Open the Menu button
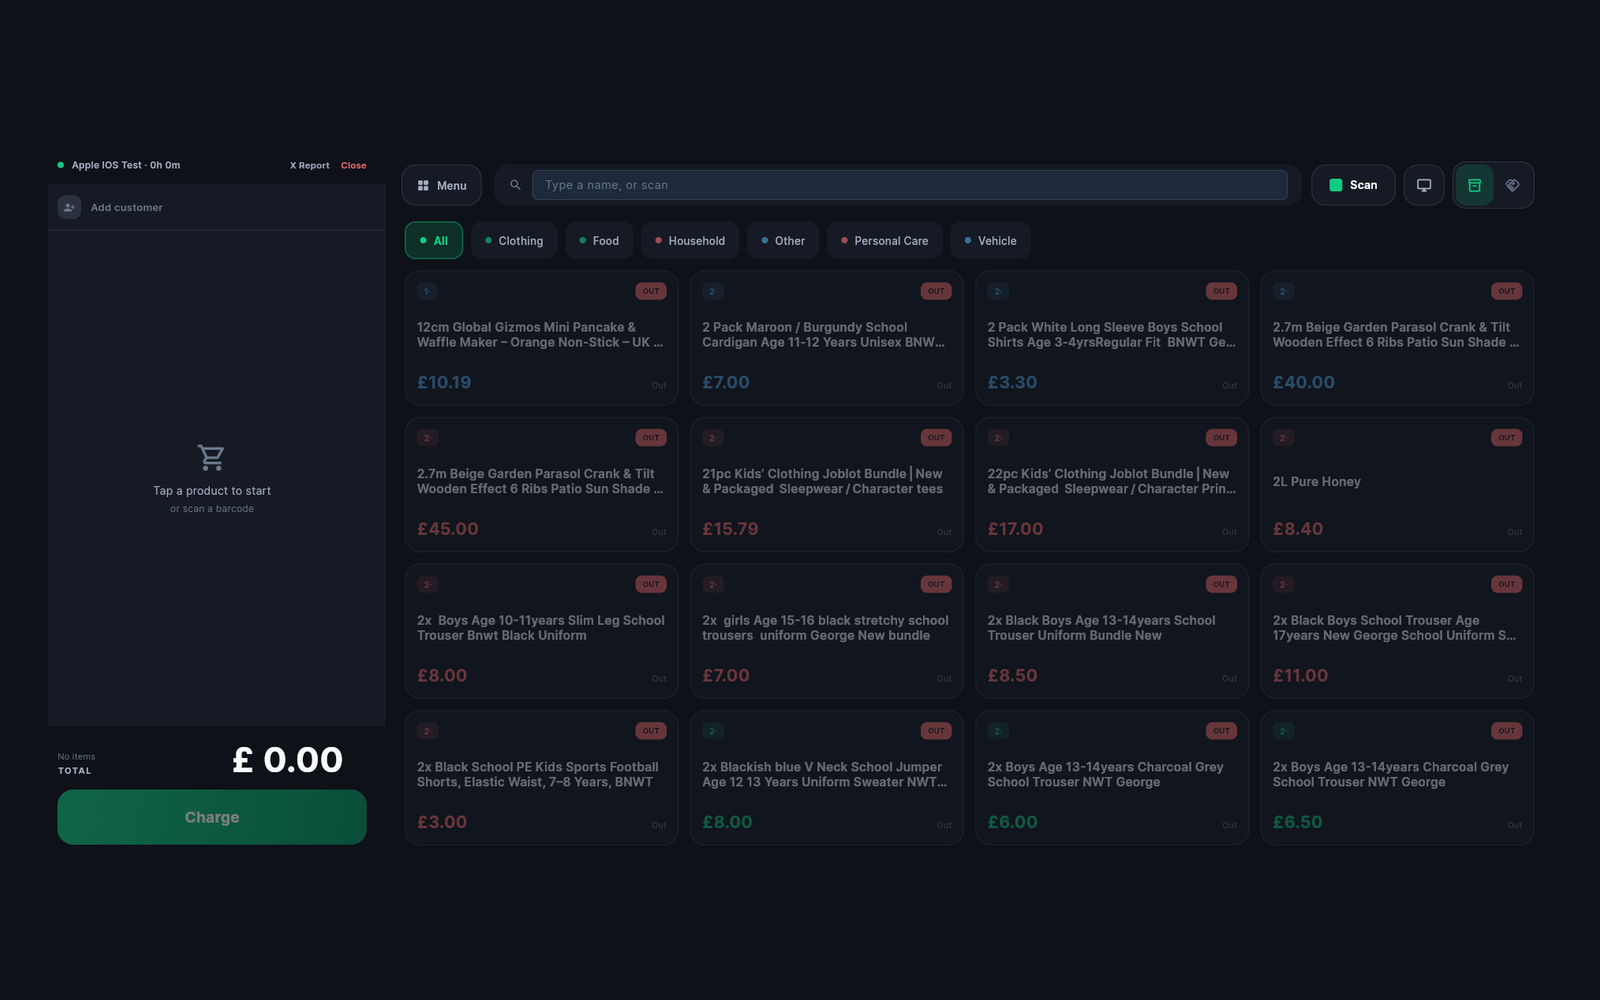The image size is (1600, 1000). 441,185
